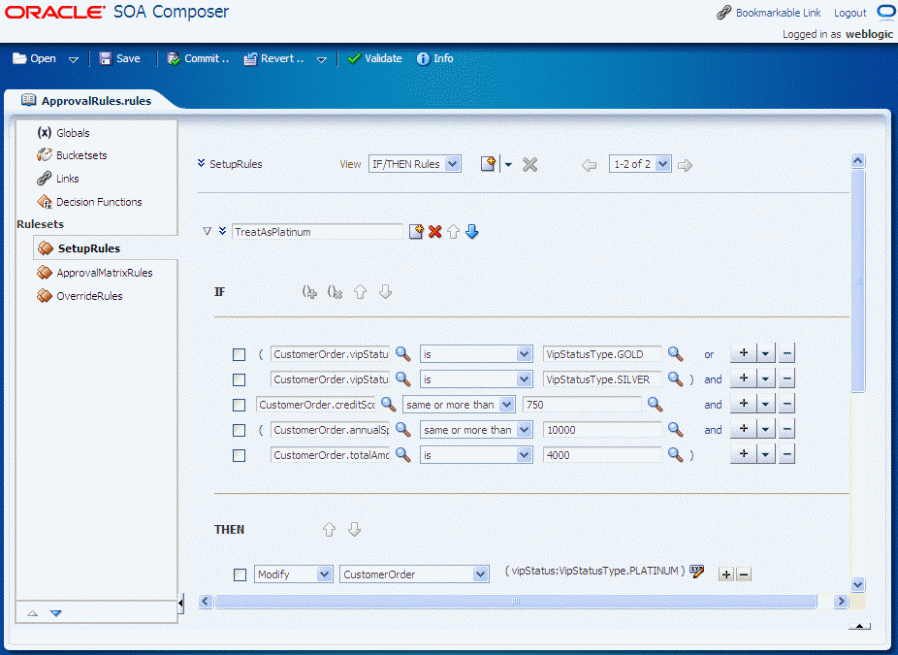
Task: Save the rules dictionary
Action: (120, 58)
